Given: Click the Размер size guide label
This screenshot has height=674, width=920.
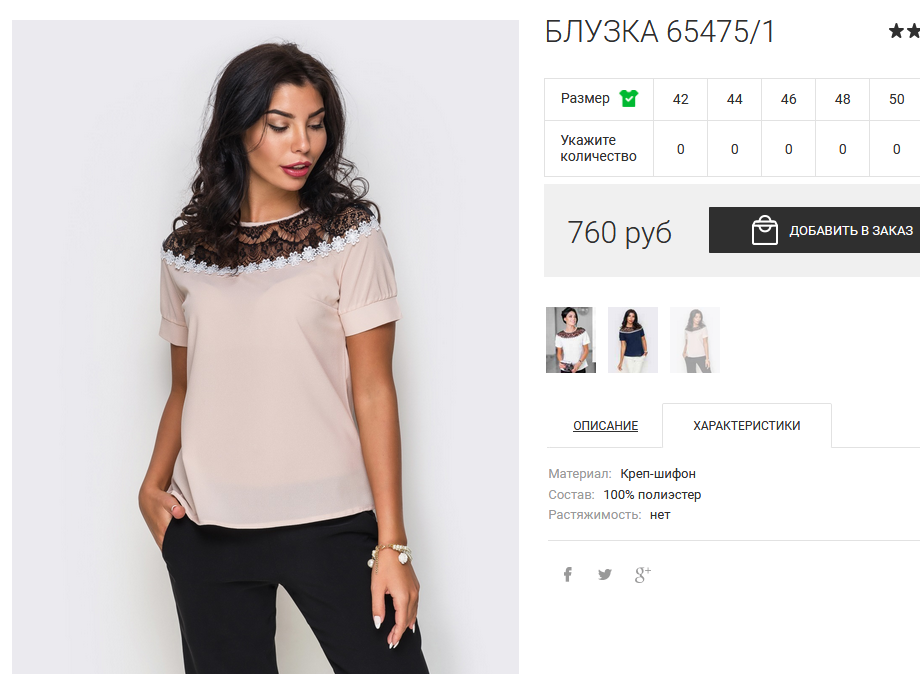Looking at the screenshot, I should [x=585, y=99].
